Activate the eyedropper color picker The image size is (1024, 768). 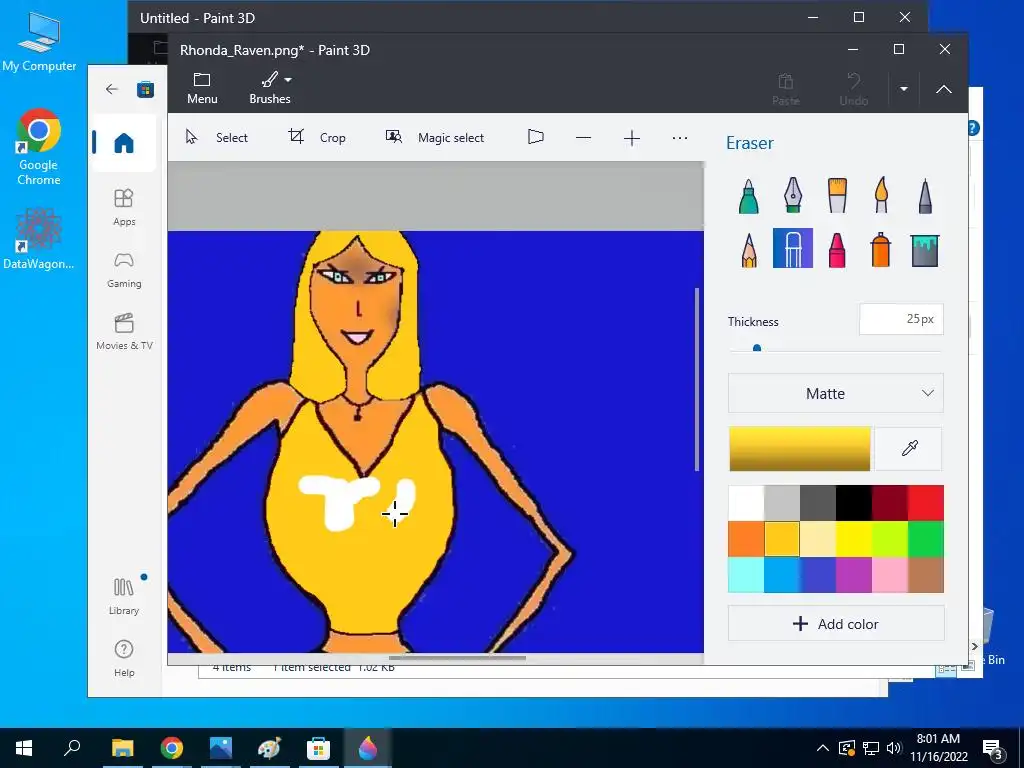click(x=909, y=449)
